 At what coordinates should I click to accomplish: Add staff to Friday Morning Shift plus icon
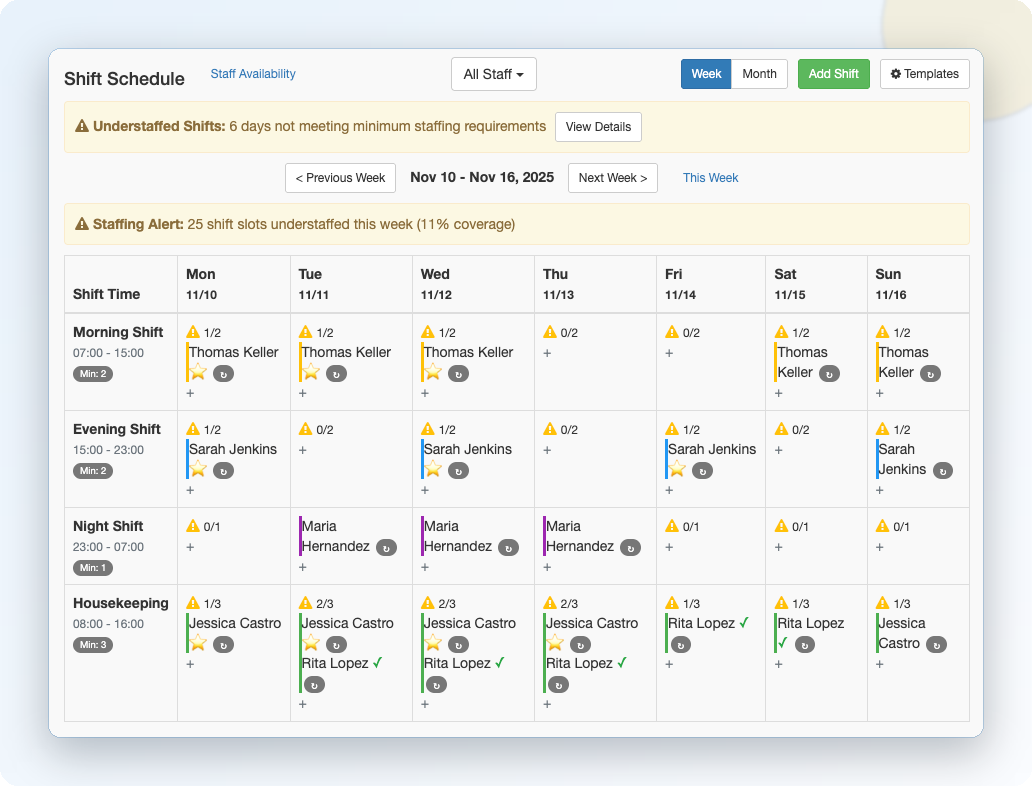click(669, 354)
